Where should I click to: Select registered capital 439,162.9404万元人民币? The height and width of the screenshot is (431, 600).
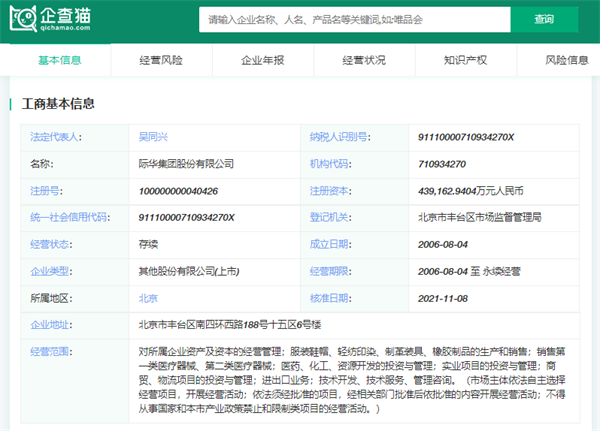[471, 191]
